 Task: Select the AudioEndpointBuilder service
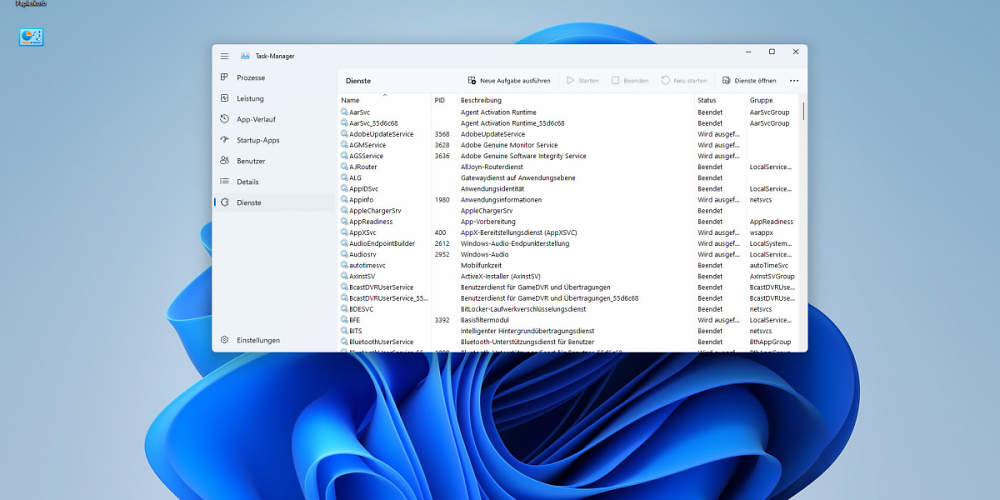point(568,244)
